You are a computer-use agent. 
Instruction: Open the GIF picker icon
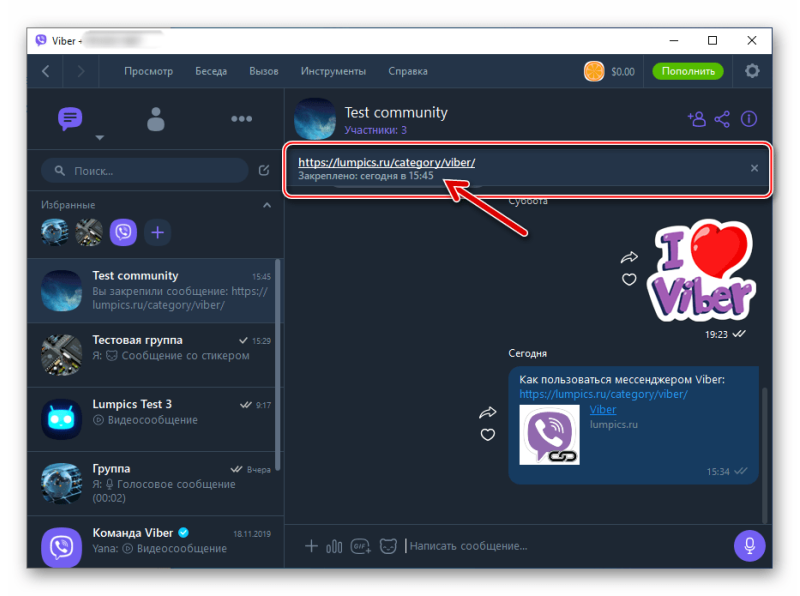point(360,547)
